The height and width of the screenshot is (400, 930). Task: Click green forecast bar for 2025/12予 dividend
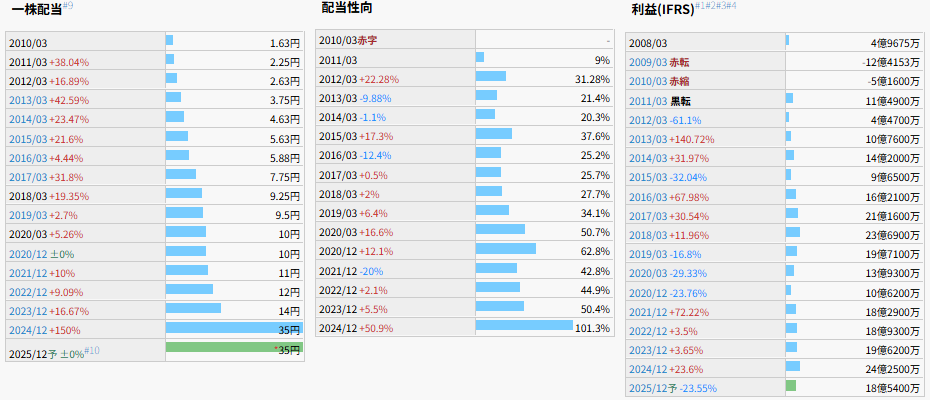(233, 347)
